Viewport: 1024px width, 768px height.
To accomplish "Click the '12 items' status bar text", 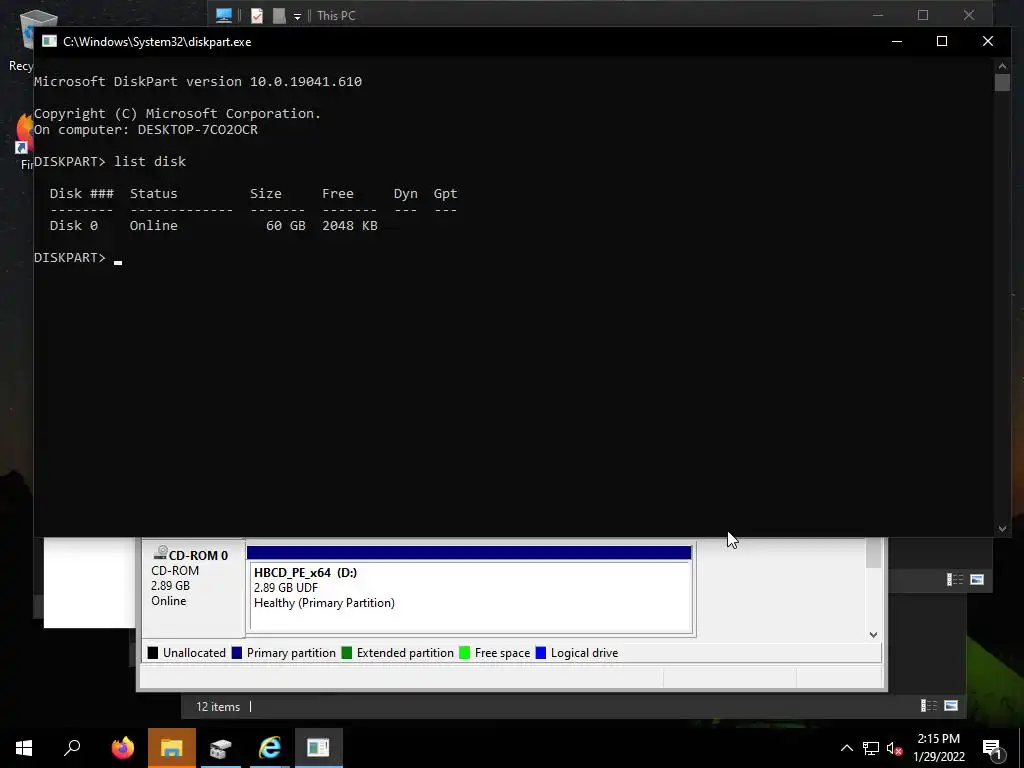I will pos(218,707).
